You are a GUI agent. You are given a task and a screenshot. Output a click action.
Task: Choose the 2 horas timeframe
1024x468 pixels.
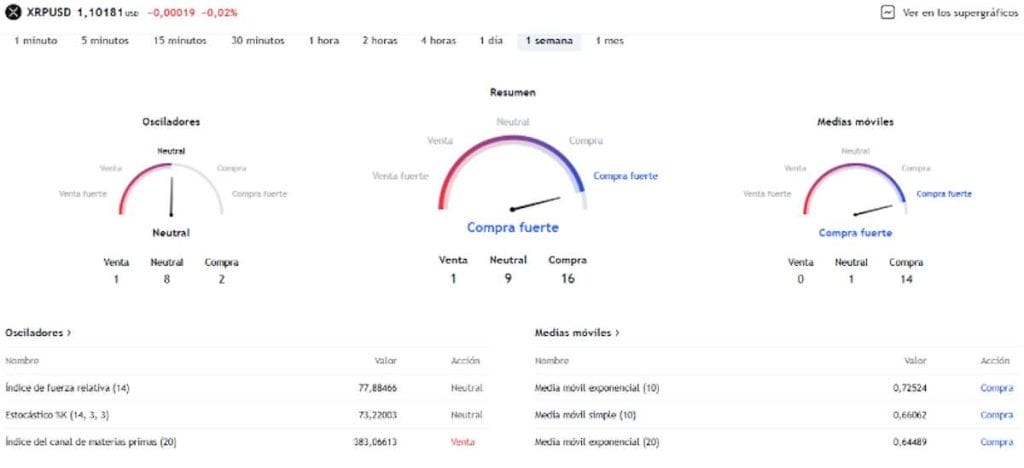380,40
